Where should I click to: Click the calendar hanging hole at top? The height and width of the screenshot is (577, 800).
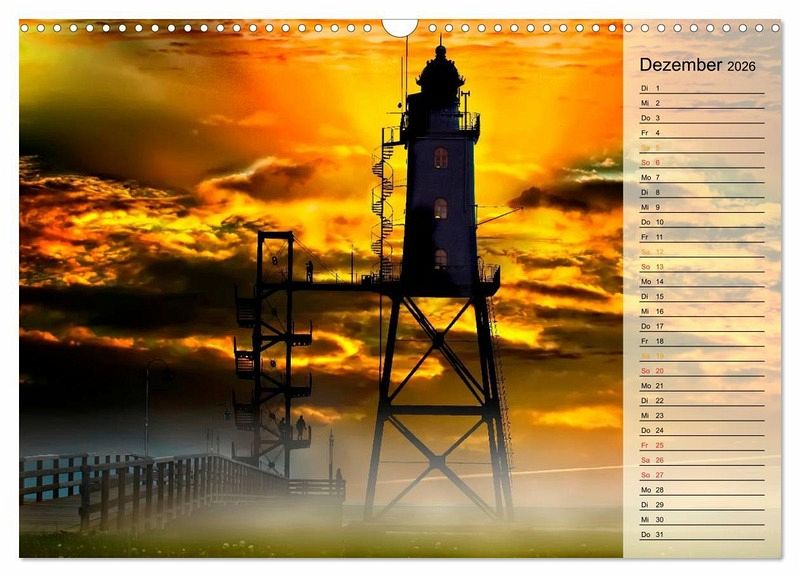click(x=400, y=26)
